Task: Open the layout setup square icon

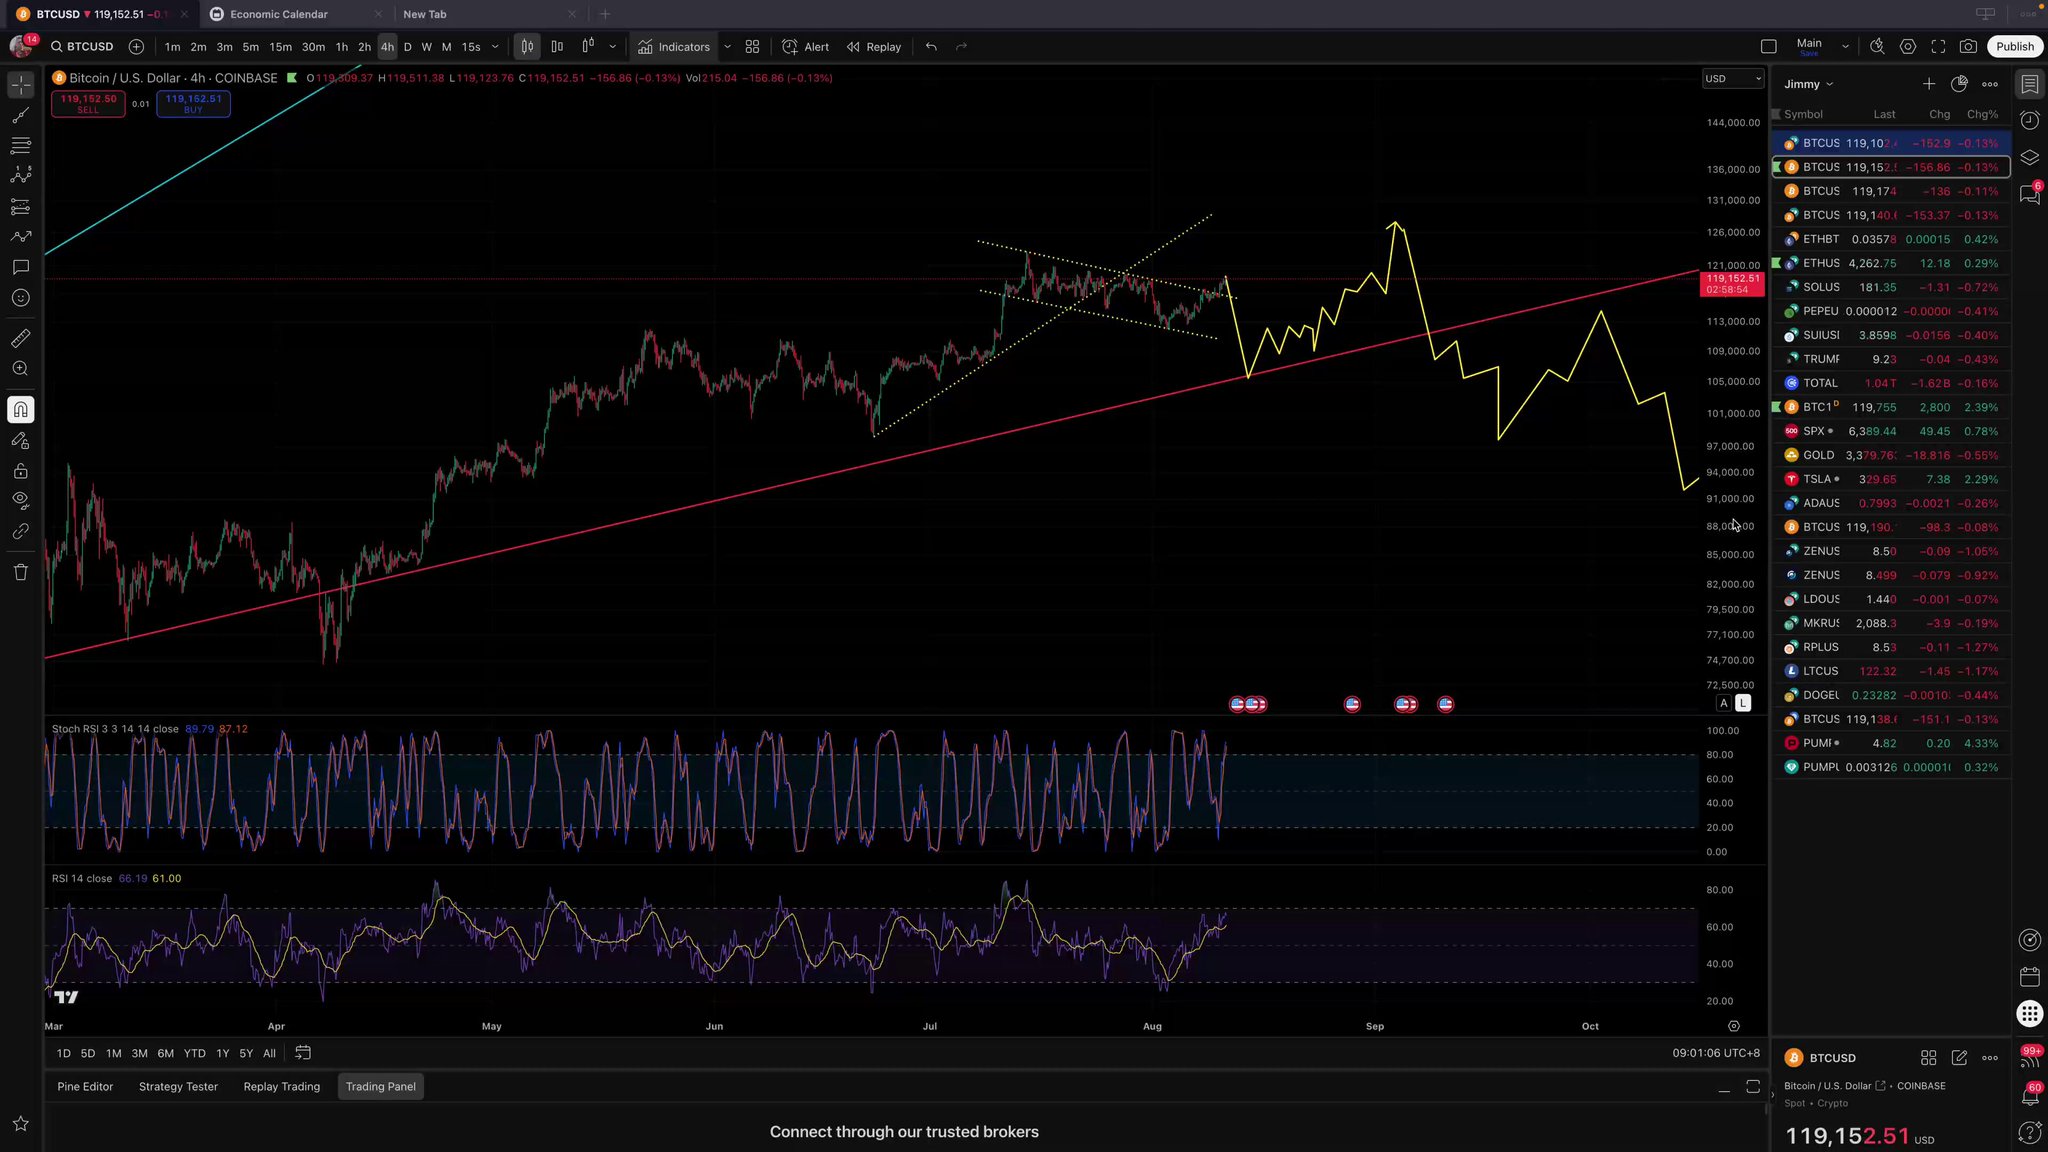Action: [1768, 47]
